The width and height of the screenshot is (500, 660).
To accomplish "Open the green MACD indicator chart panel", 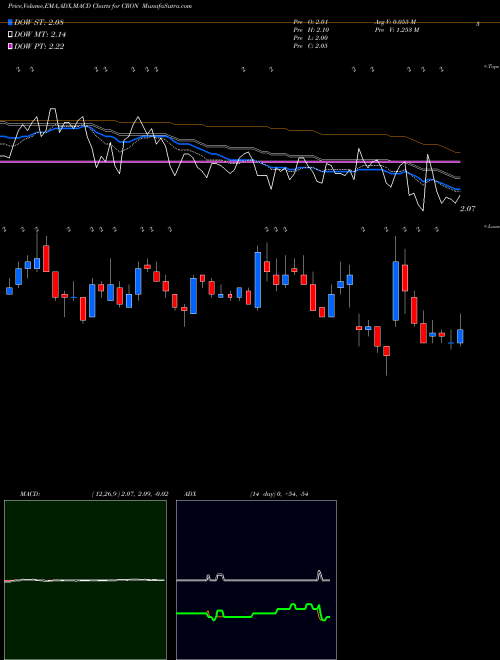I will (85, 580).
